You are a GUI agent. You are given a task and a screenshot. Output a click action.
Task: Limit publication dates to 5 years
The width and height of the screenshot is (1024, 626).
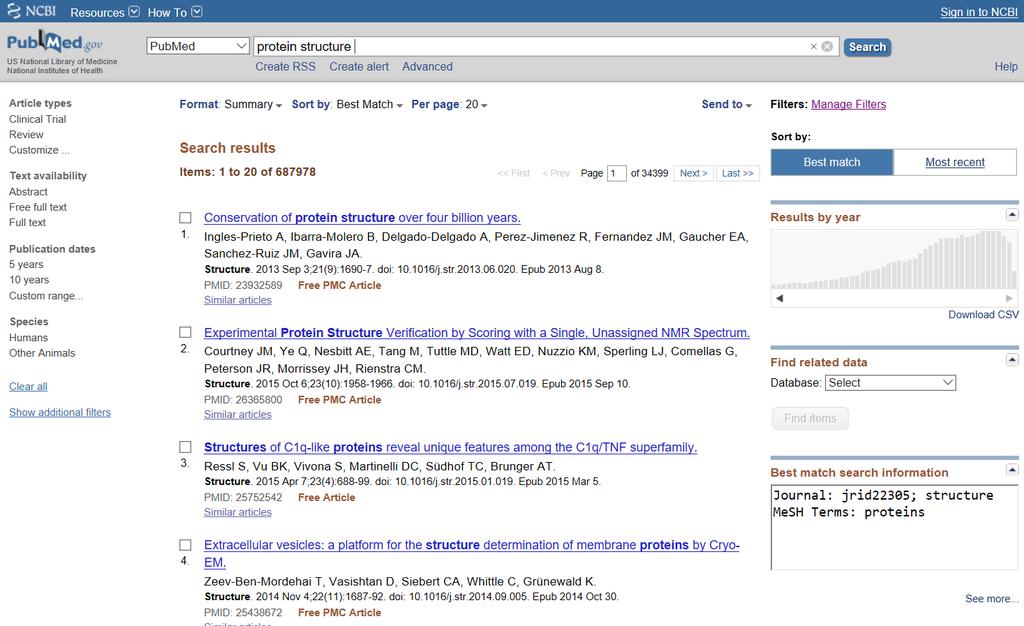[x=26, y=264]
